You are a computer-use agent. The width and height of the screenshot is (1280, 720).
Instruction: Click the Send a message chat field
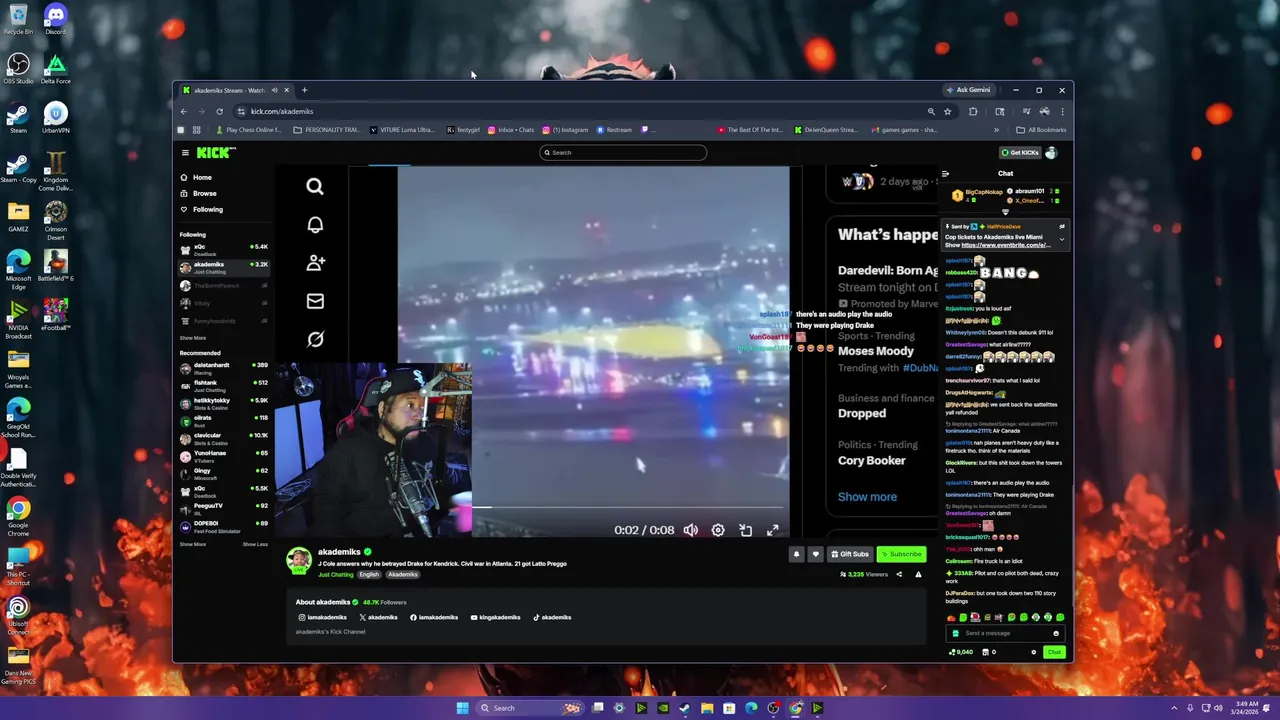1005,633
